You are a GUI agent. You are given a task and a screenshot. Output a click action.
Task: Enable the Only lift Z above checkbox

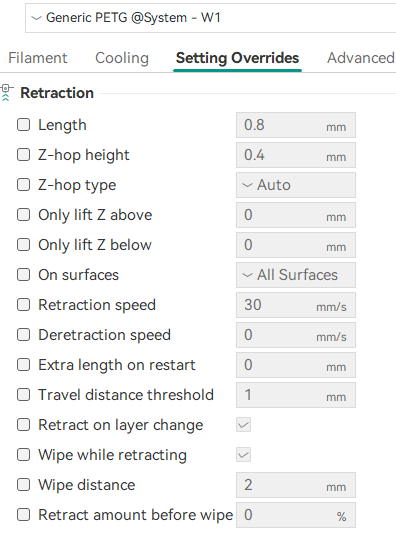23,215
